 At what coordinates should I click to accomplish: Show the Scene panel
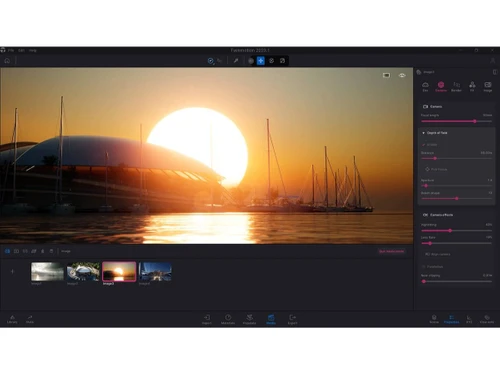coord(434,319)
